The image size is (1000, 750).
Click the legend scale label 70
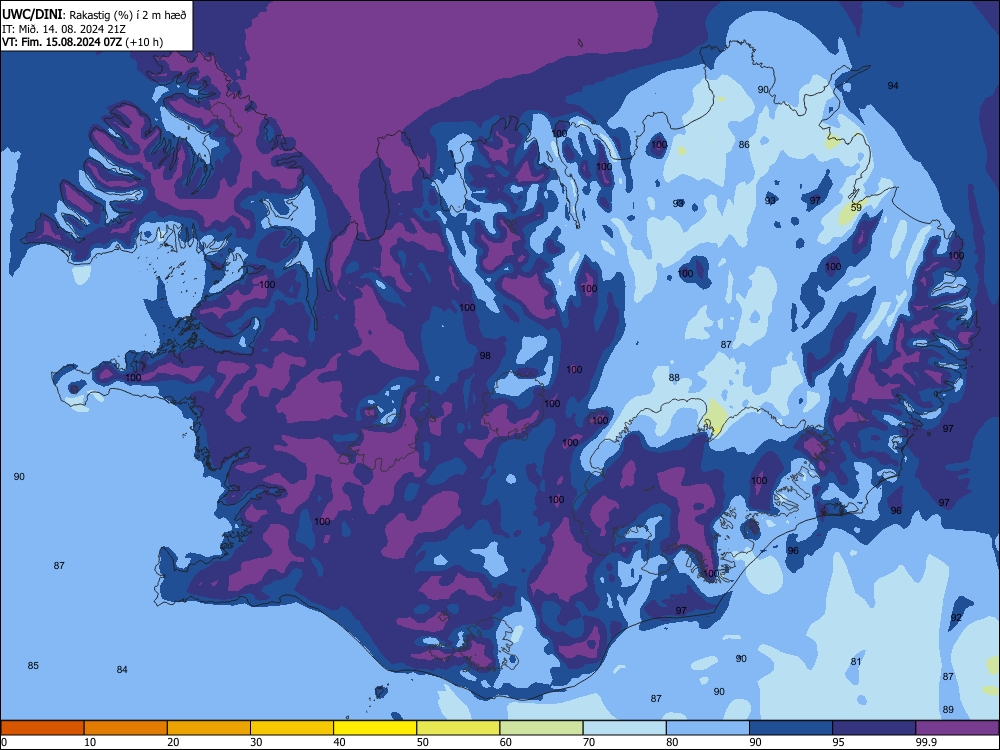coord(589,742)
